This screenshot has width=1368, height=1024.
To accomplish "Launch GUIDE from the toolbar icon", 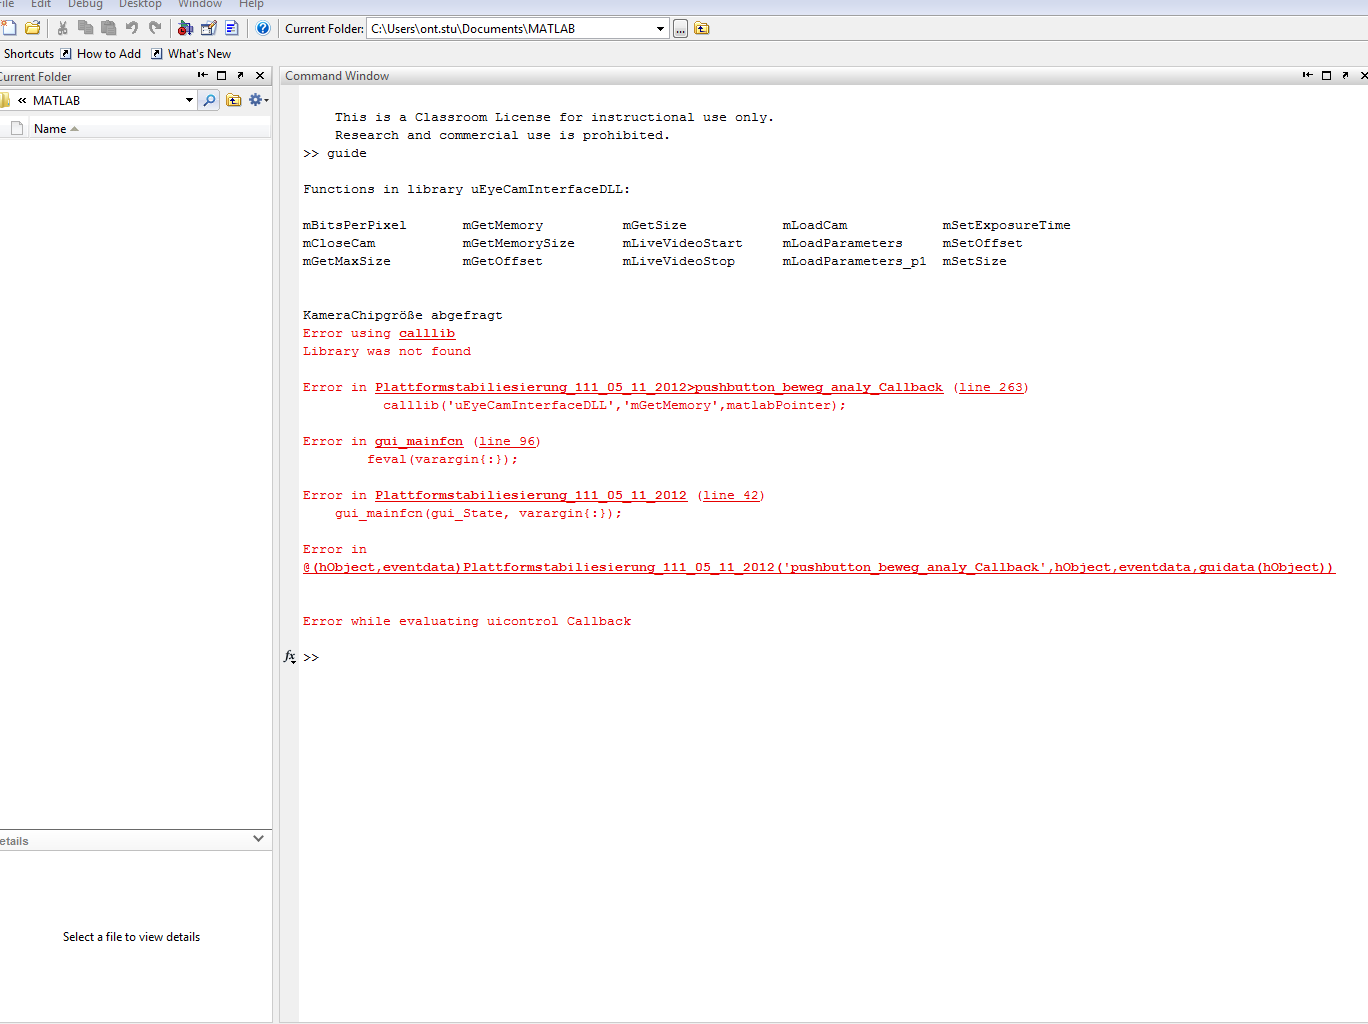I will tap(209, 28).
